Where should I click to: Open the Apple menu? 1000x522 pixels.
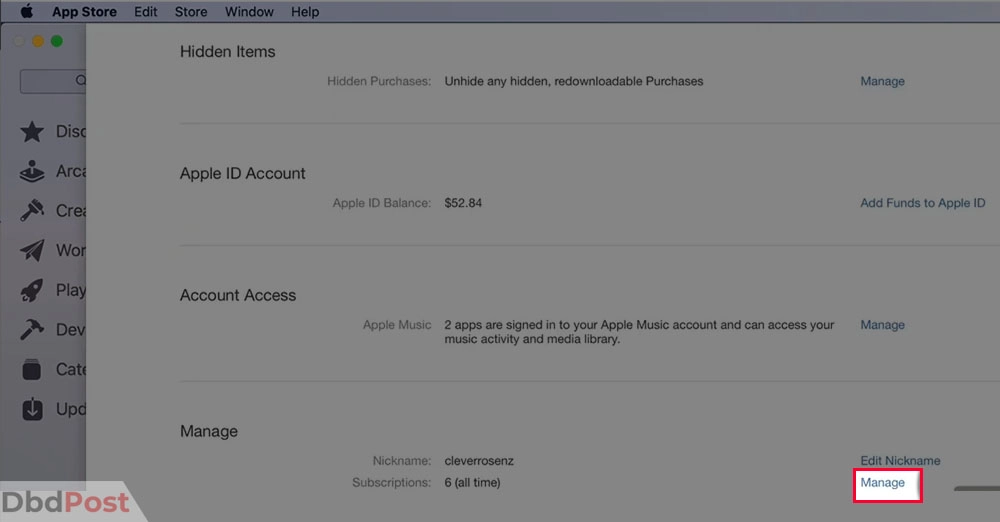27,11
